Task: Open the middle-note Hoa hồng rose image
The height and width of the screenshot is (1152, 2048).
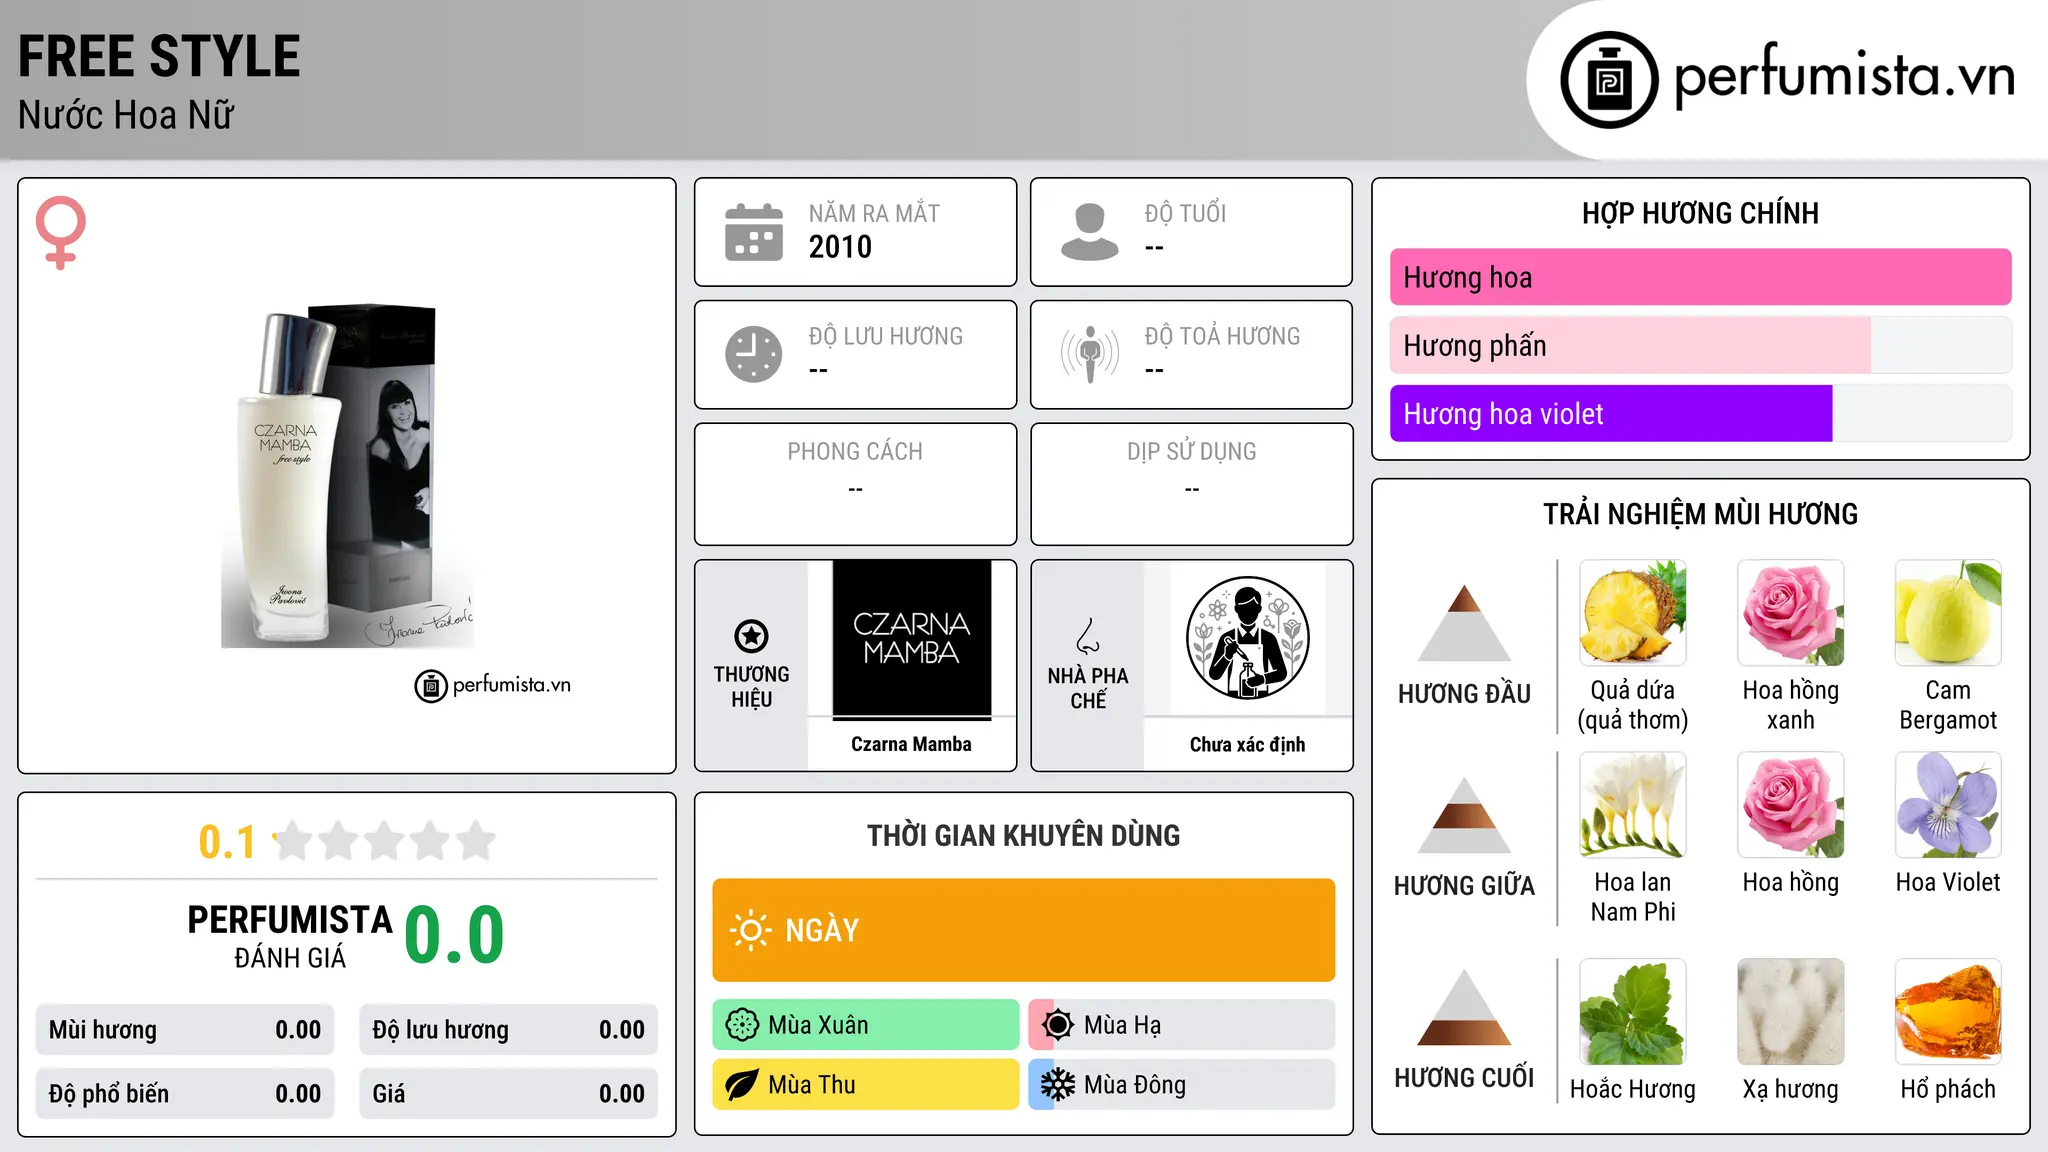Action: [x=1791, y=805]
